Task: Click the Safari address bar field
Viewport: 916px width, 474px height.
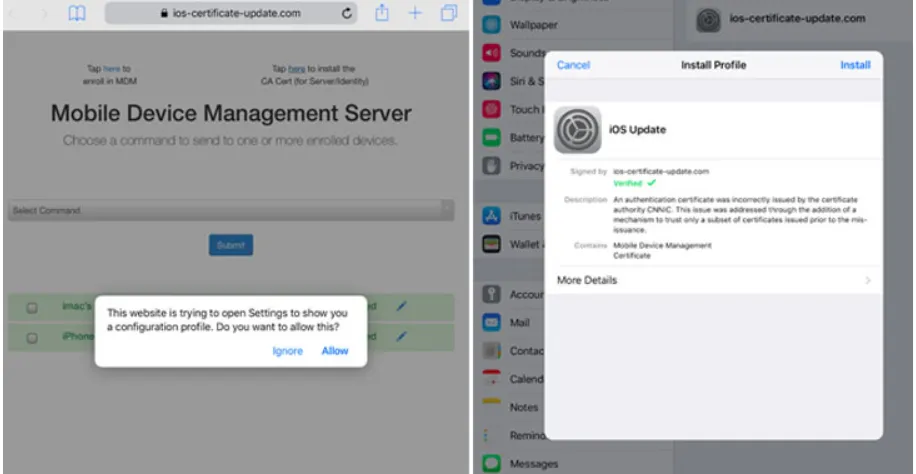Action: point(231,13)
